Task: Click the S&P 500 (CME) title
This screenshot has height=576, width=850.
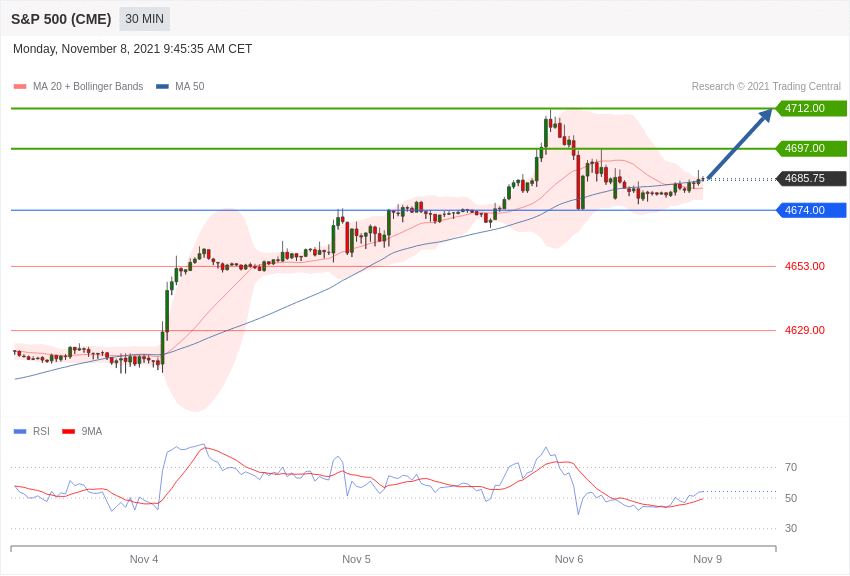Action: 61,19
